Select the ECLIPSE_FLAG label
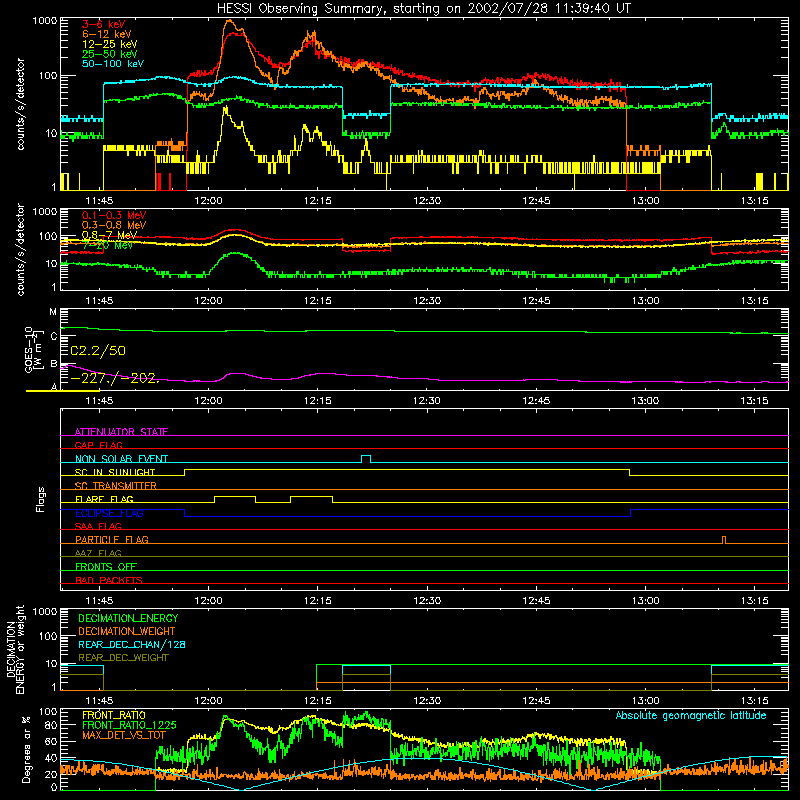The height and width of the screenshot is (800, 800). tap(109, 513)
